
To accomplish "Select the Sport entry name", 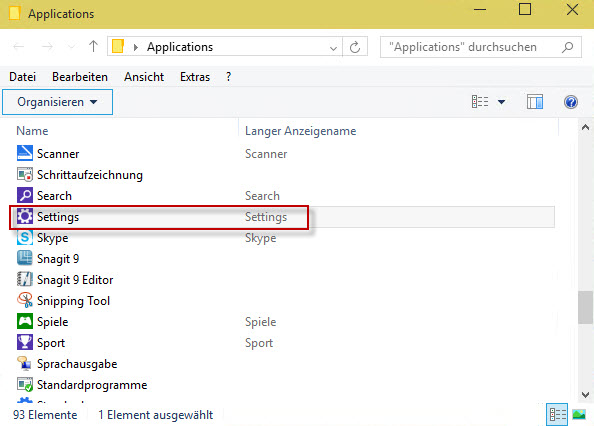I will tap(51, 343).
